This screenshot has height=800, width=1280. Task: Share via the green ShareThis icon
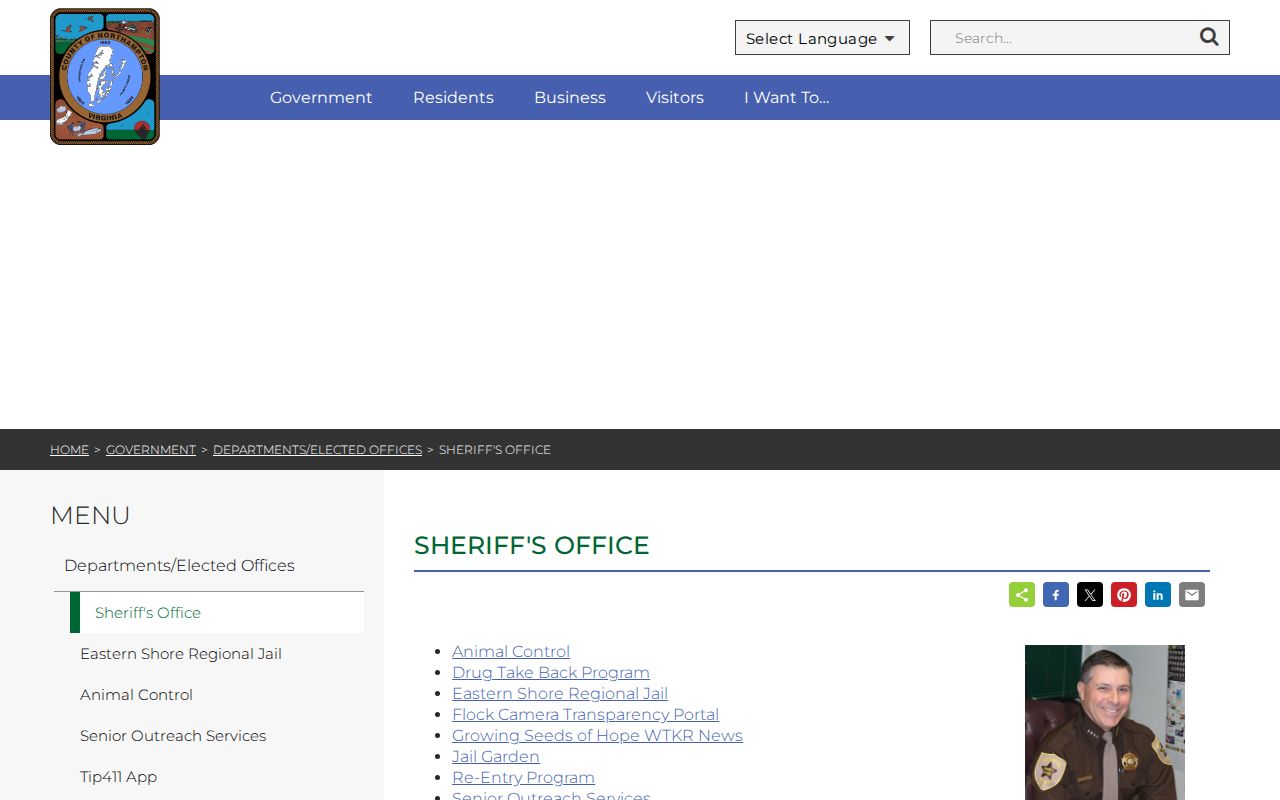pos(1022,595)
